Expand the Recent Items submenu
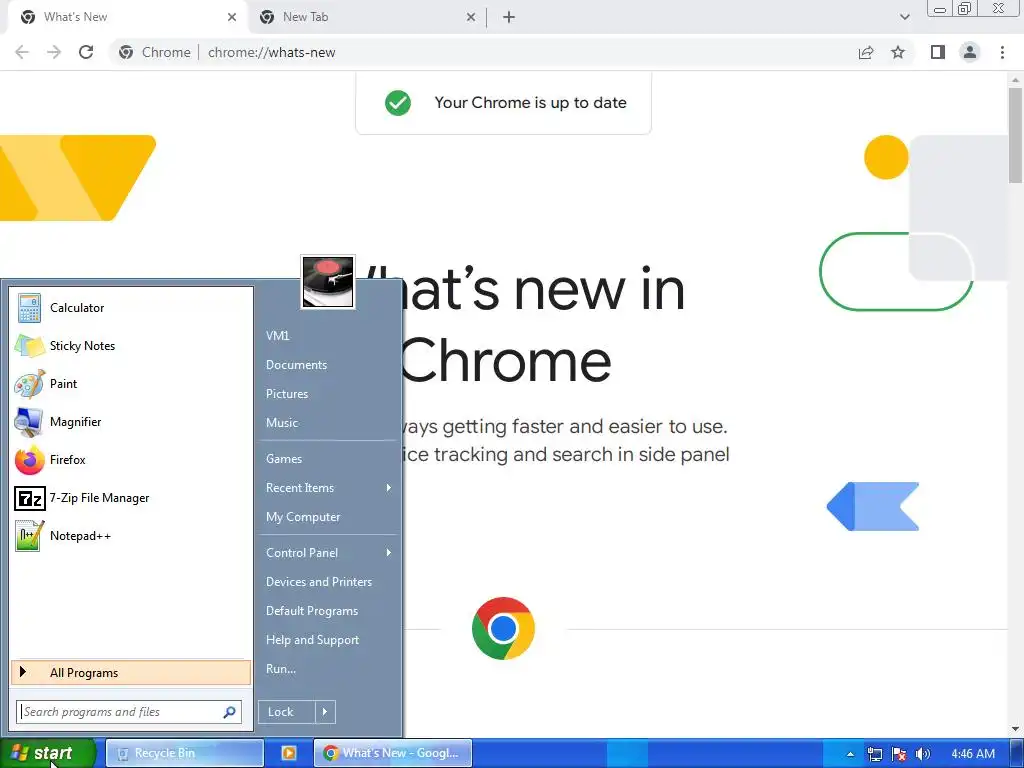 (x=328, y=488)
